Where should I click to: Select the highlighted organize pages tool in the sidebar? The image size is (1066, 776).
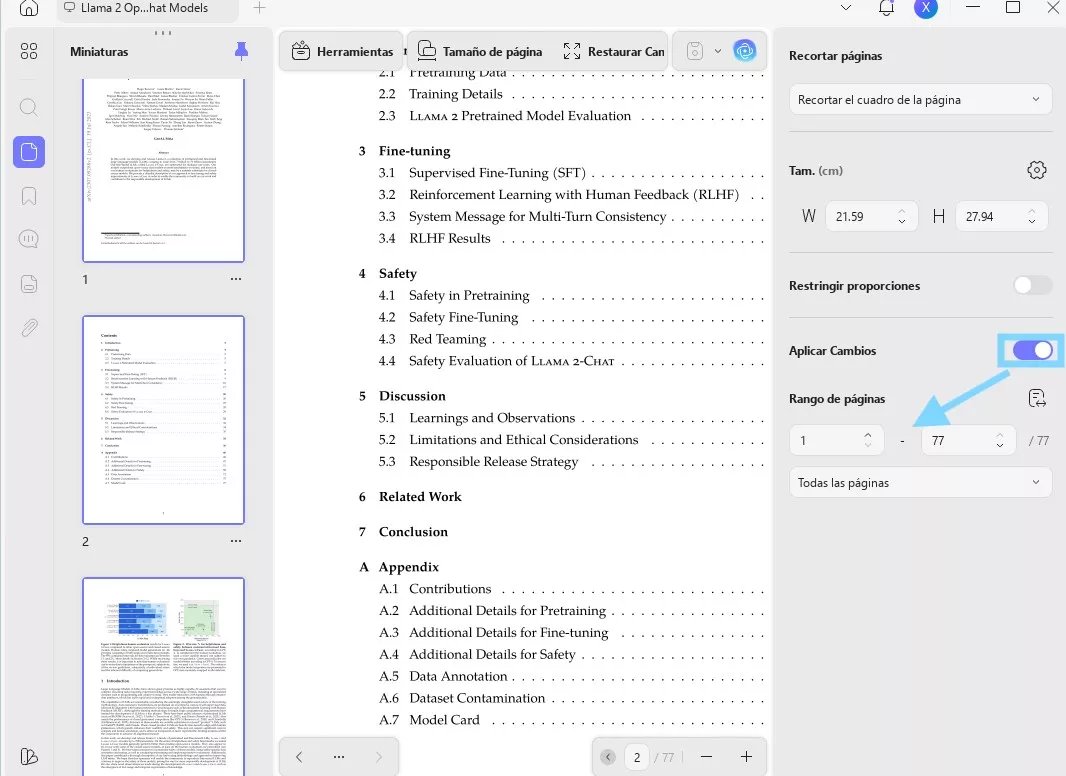[29, 151]
